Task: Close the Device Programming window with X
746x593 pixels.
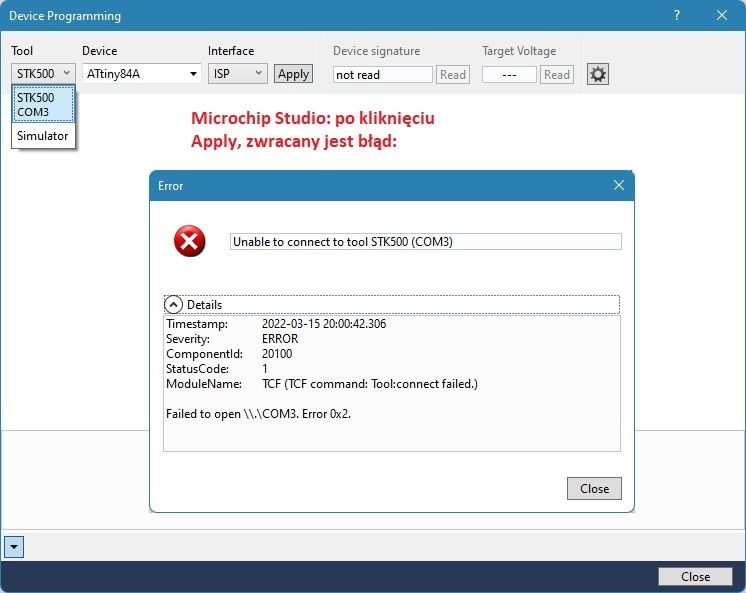Action: (x=721, y=15)
